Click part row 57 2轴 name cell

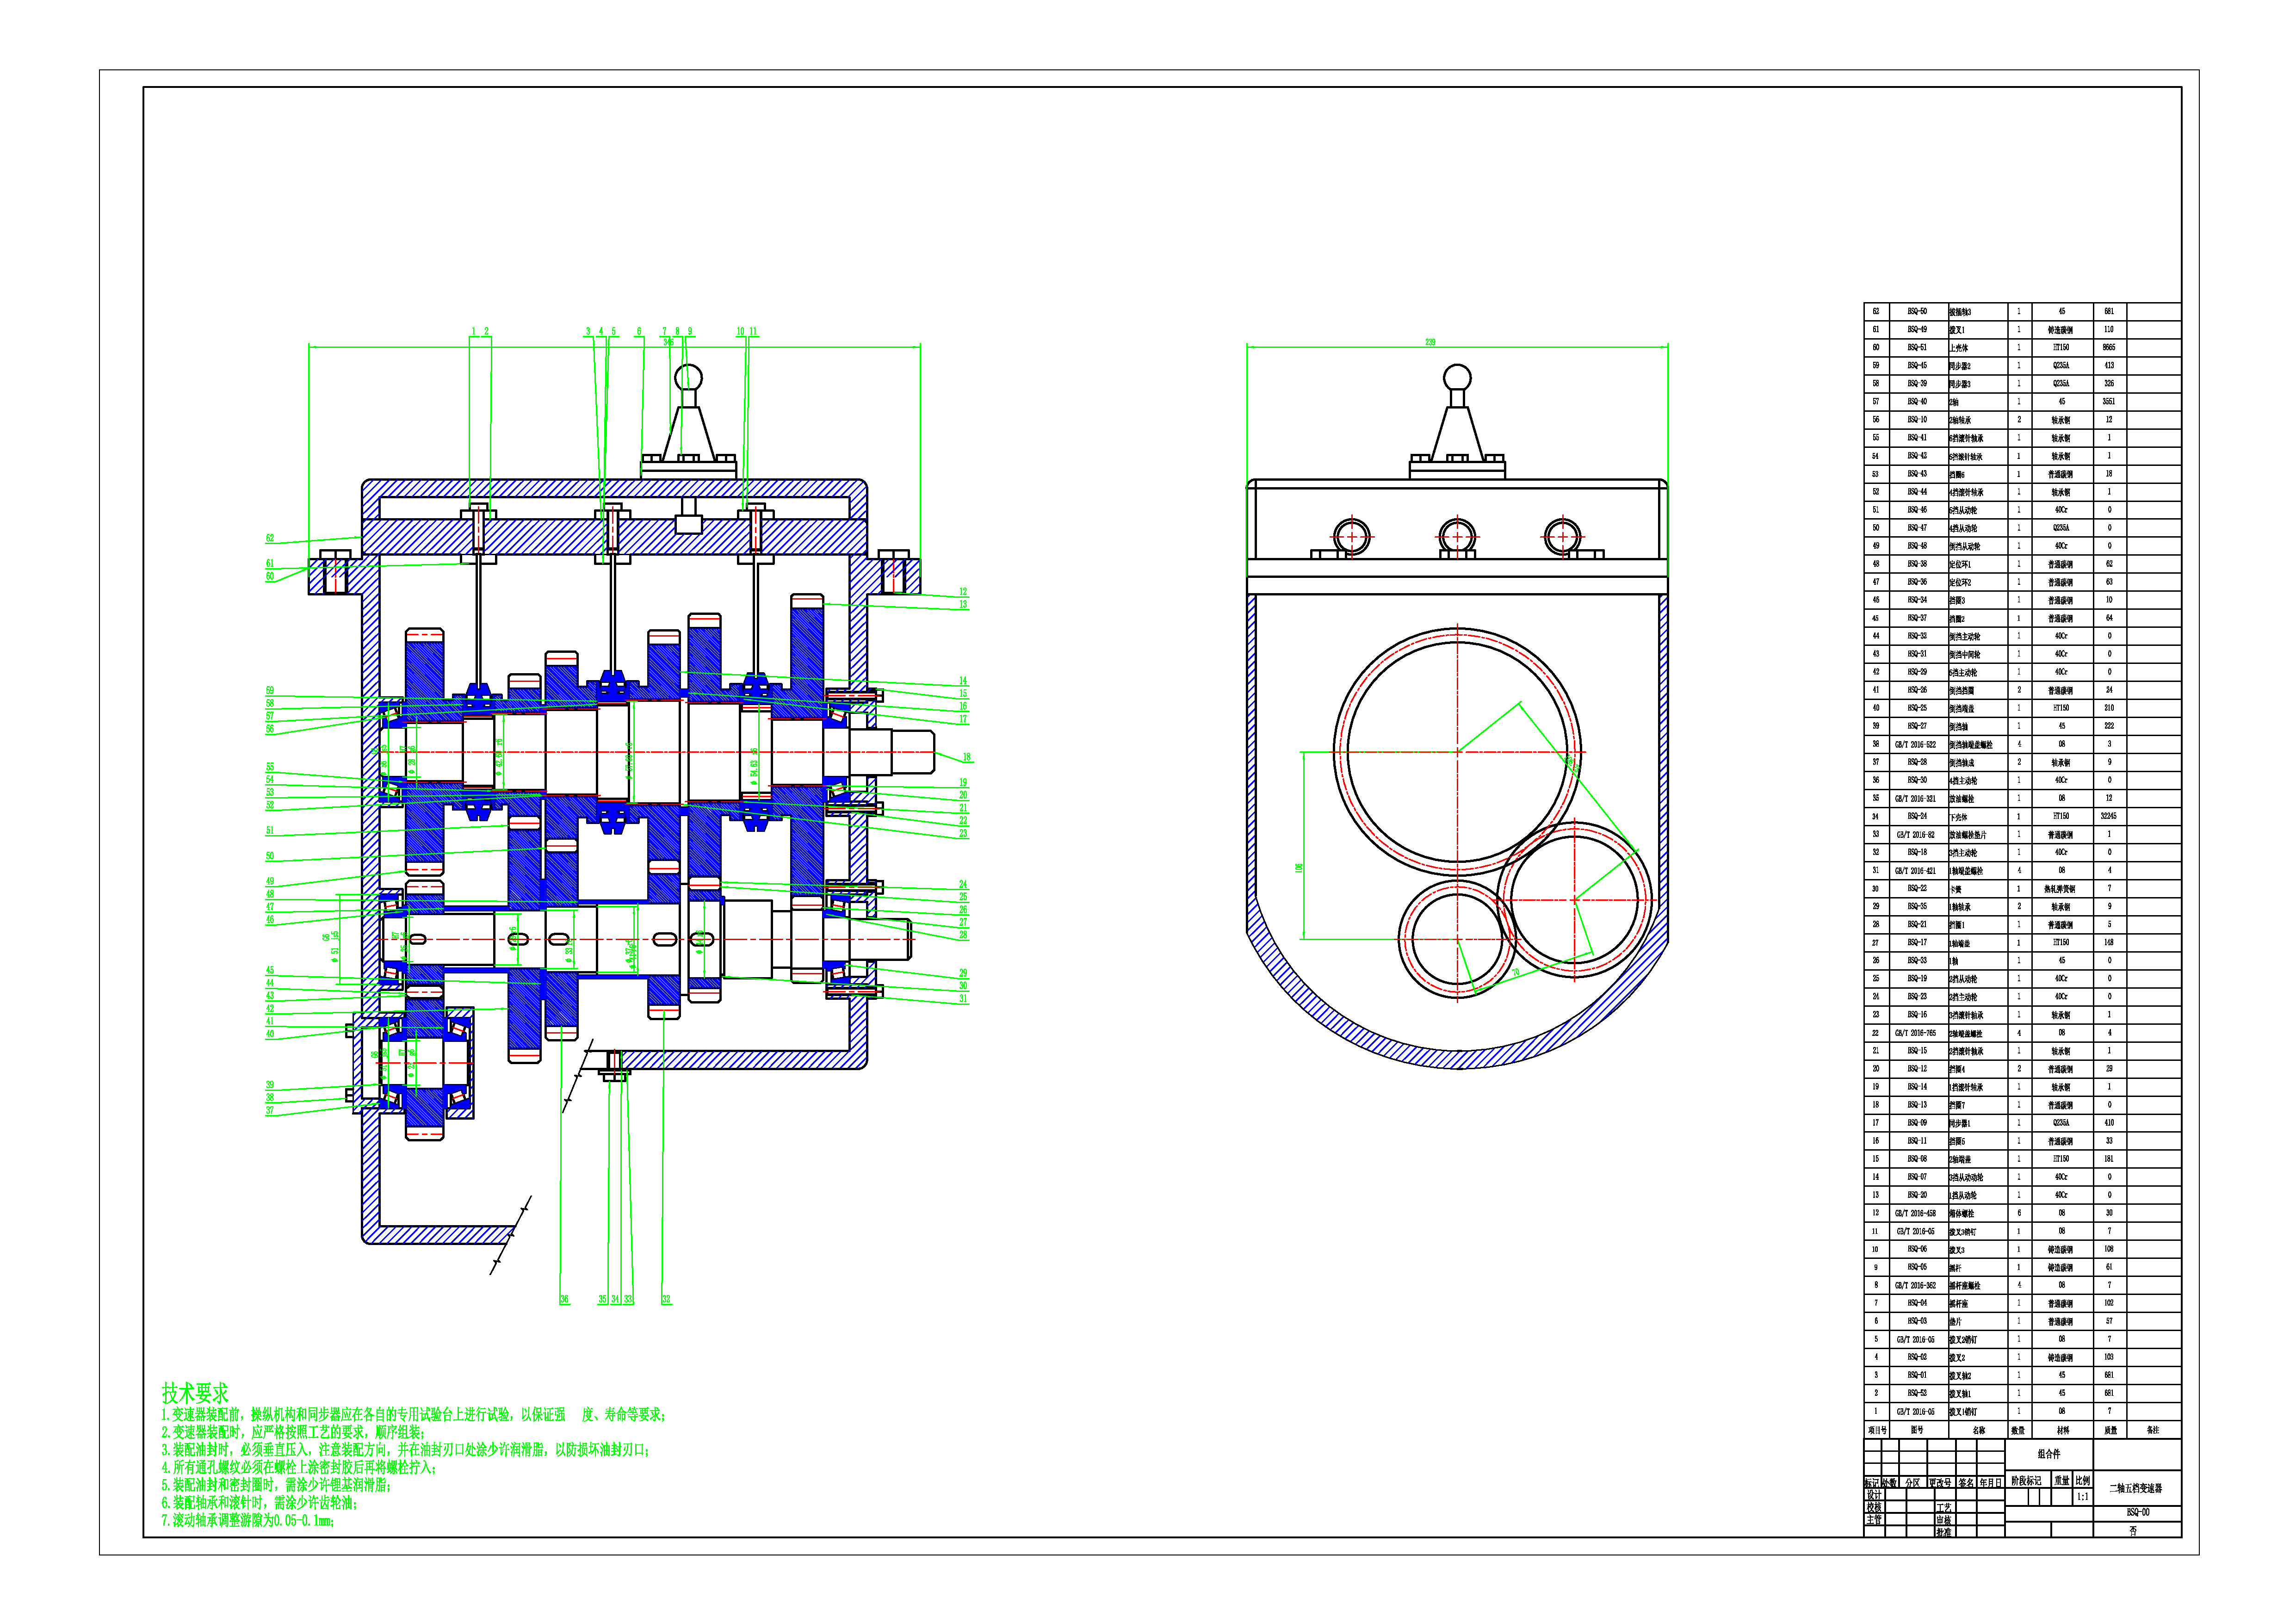(x=1955, y=402)
